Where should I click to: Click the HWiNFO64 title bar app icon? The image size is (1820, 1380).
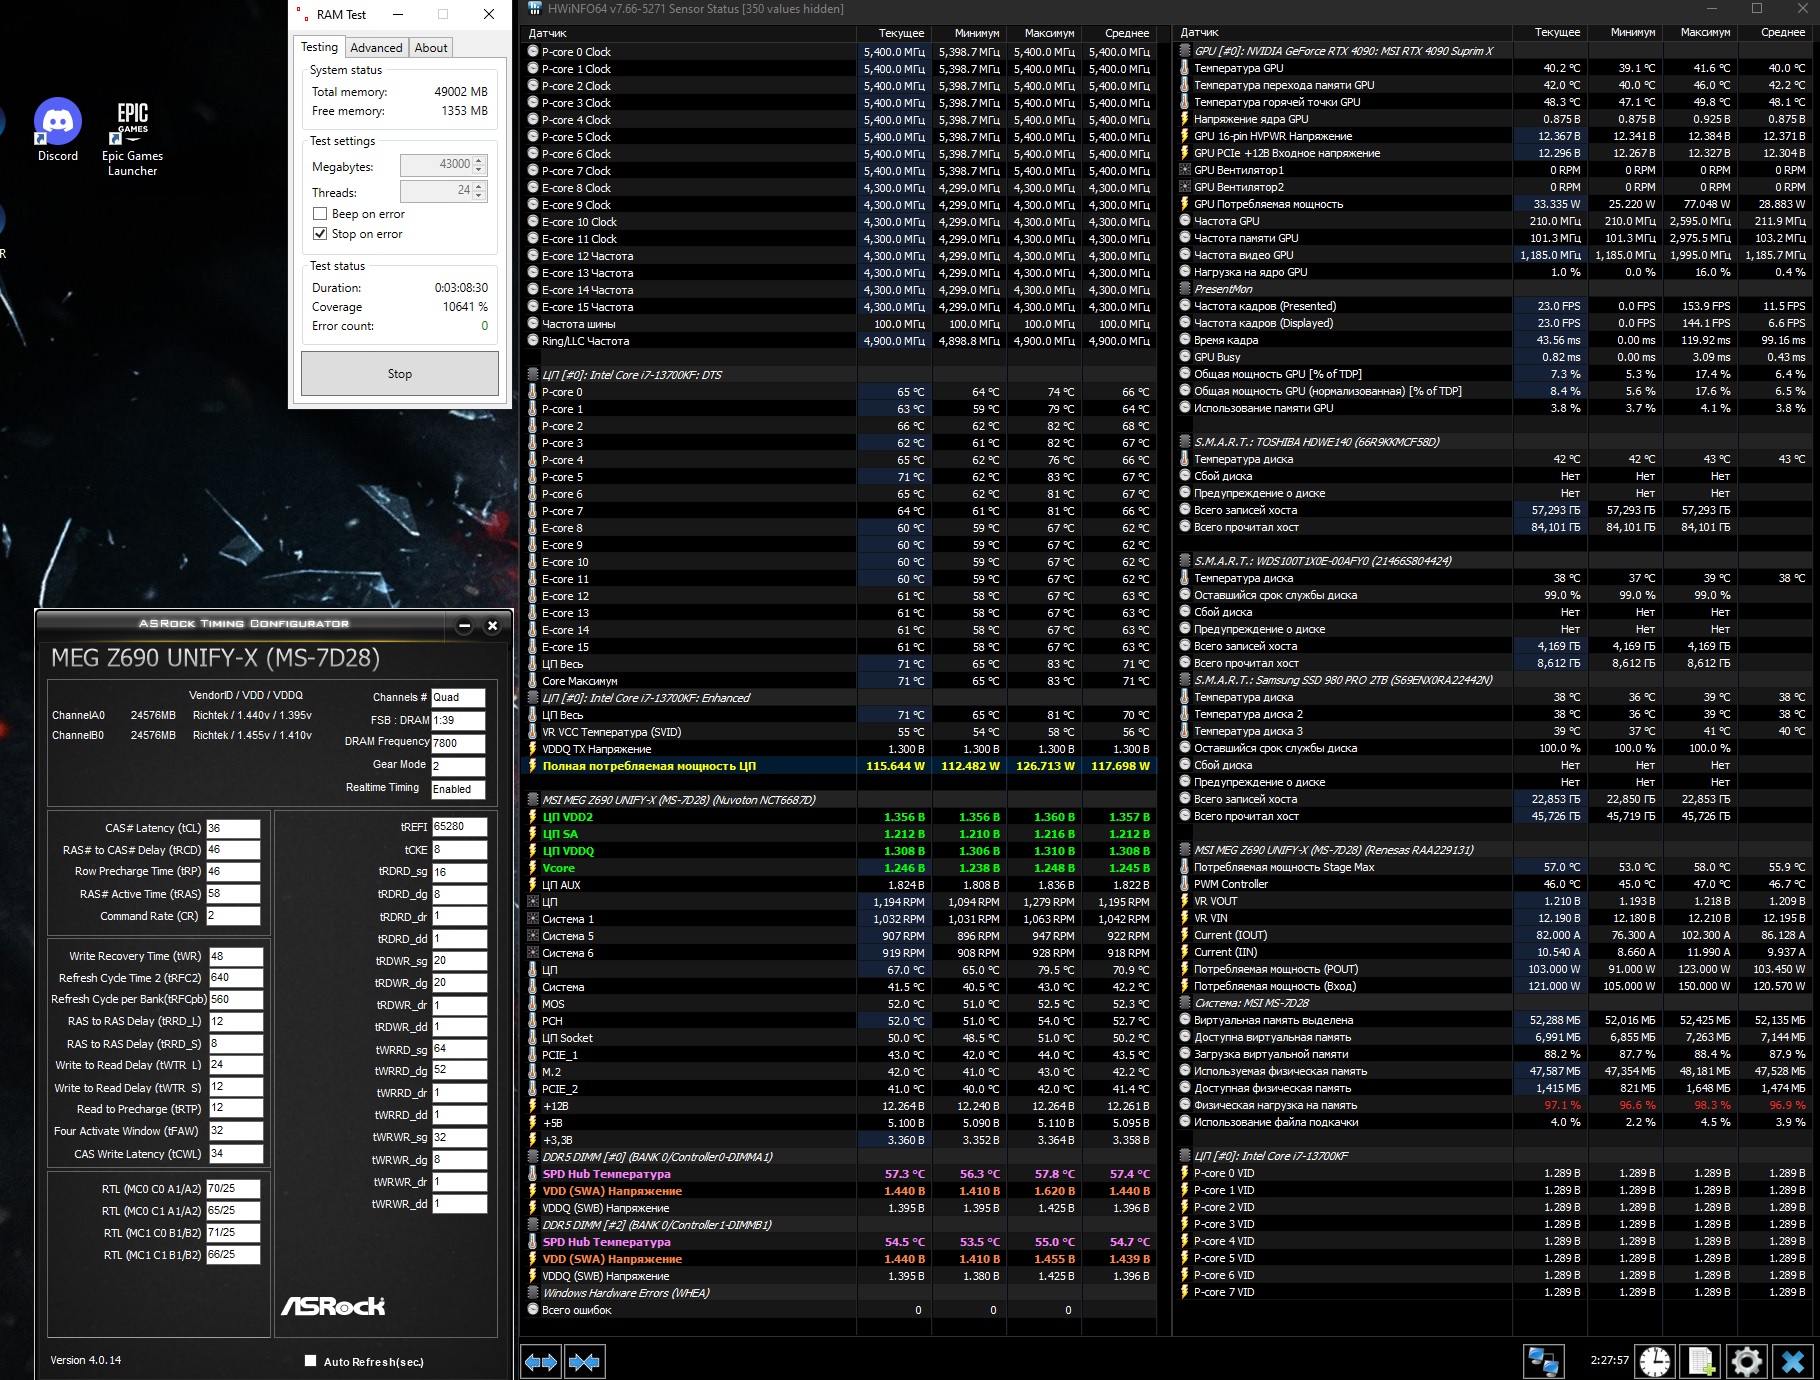535,9
